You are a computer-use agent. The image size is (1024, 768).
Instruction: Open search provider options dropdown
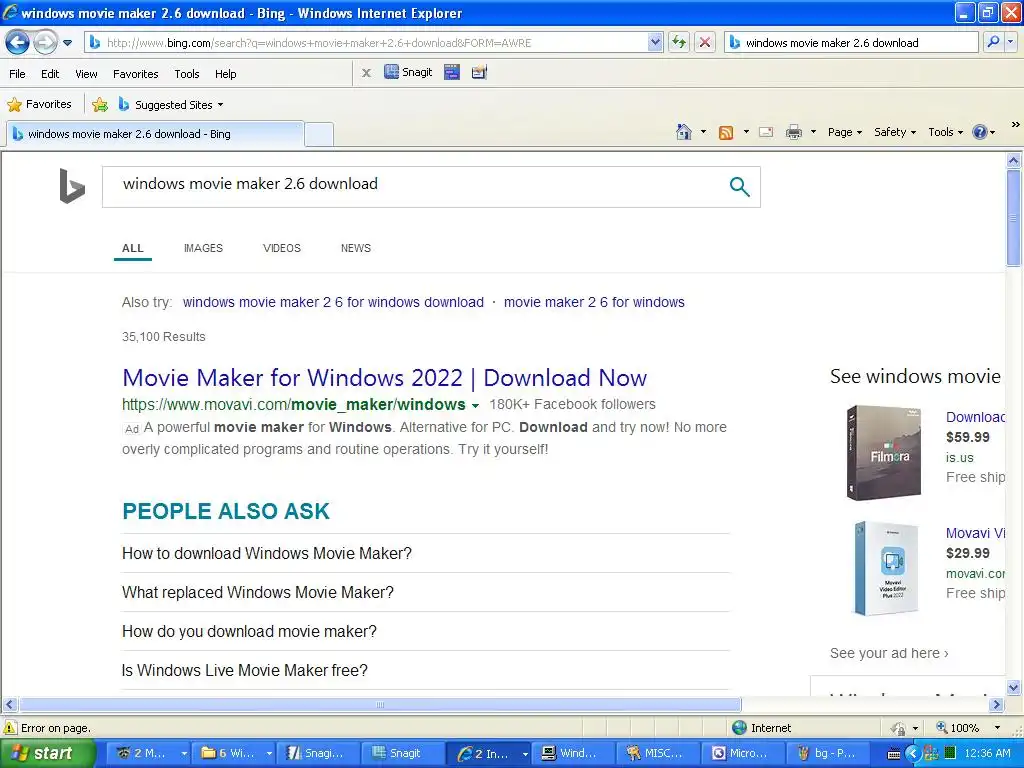(x=1010, y=42)
